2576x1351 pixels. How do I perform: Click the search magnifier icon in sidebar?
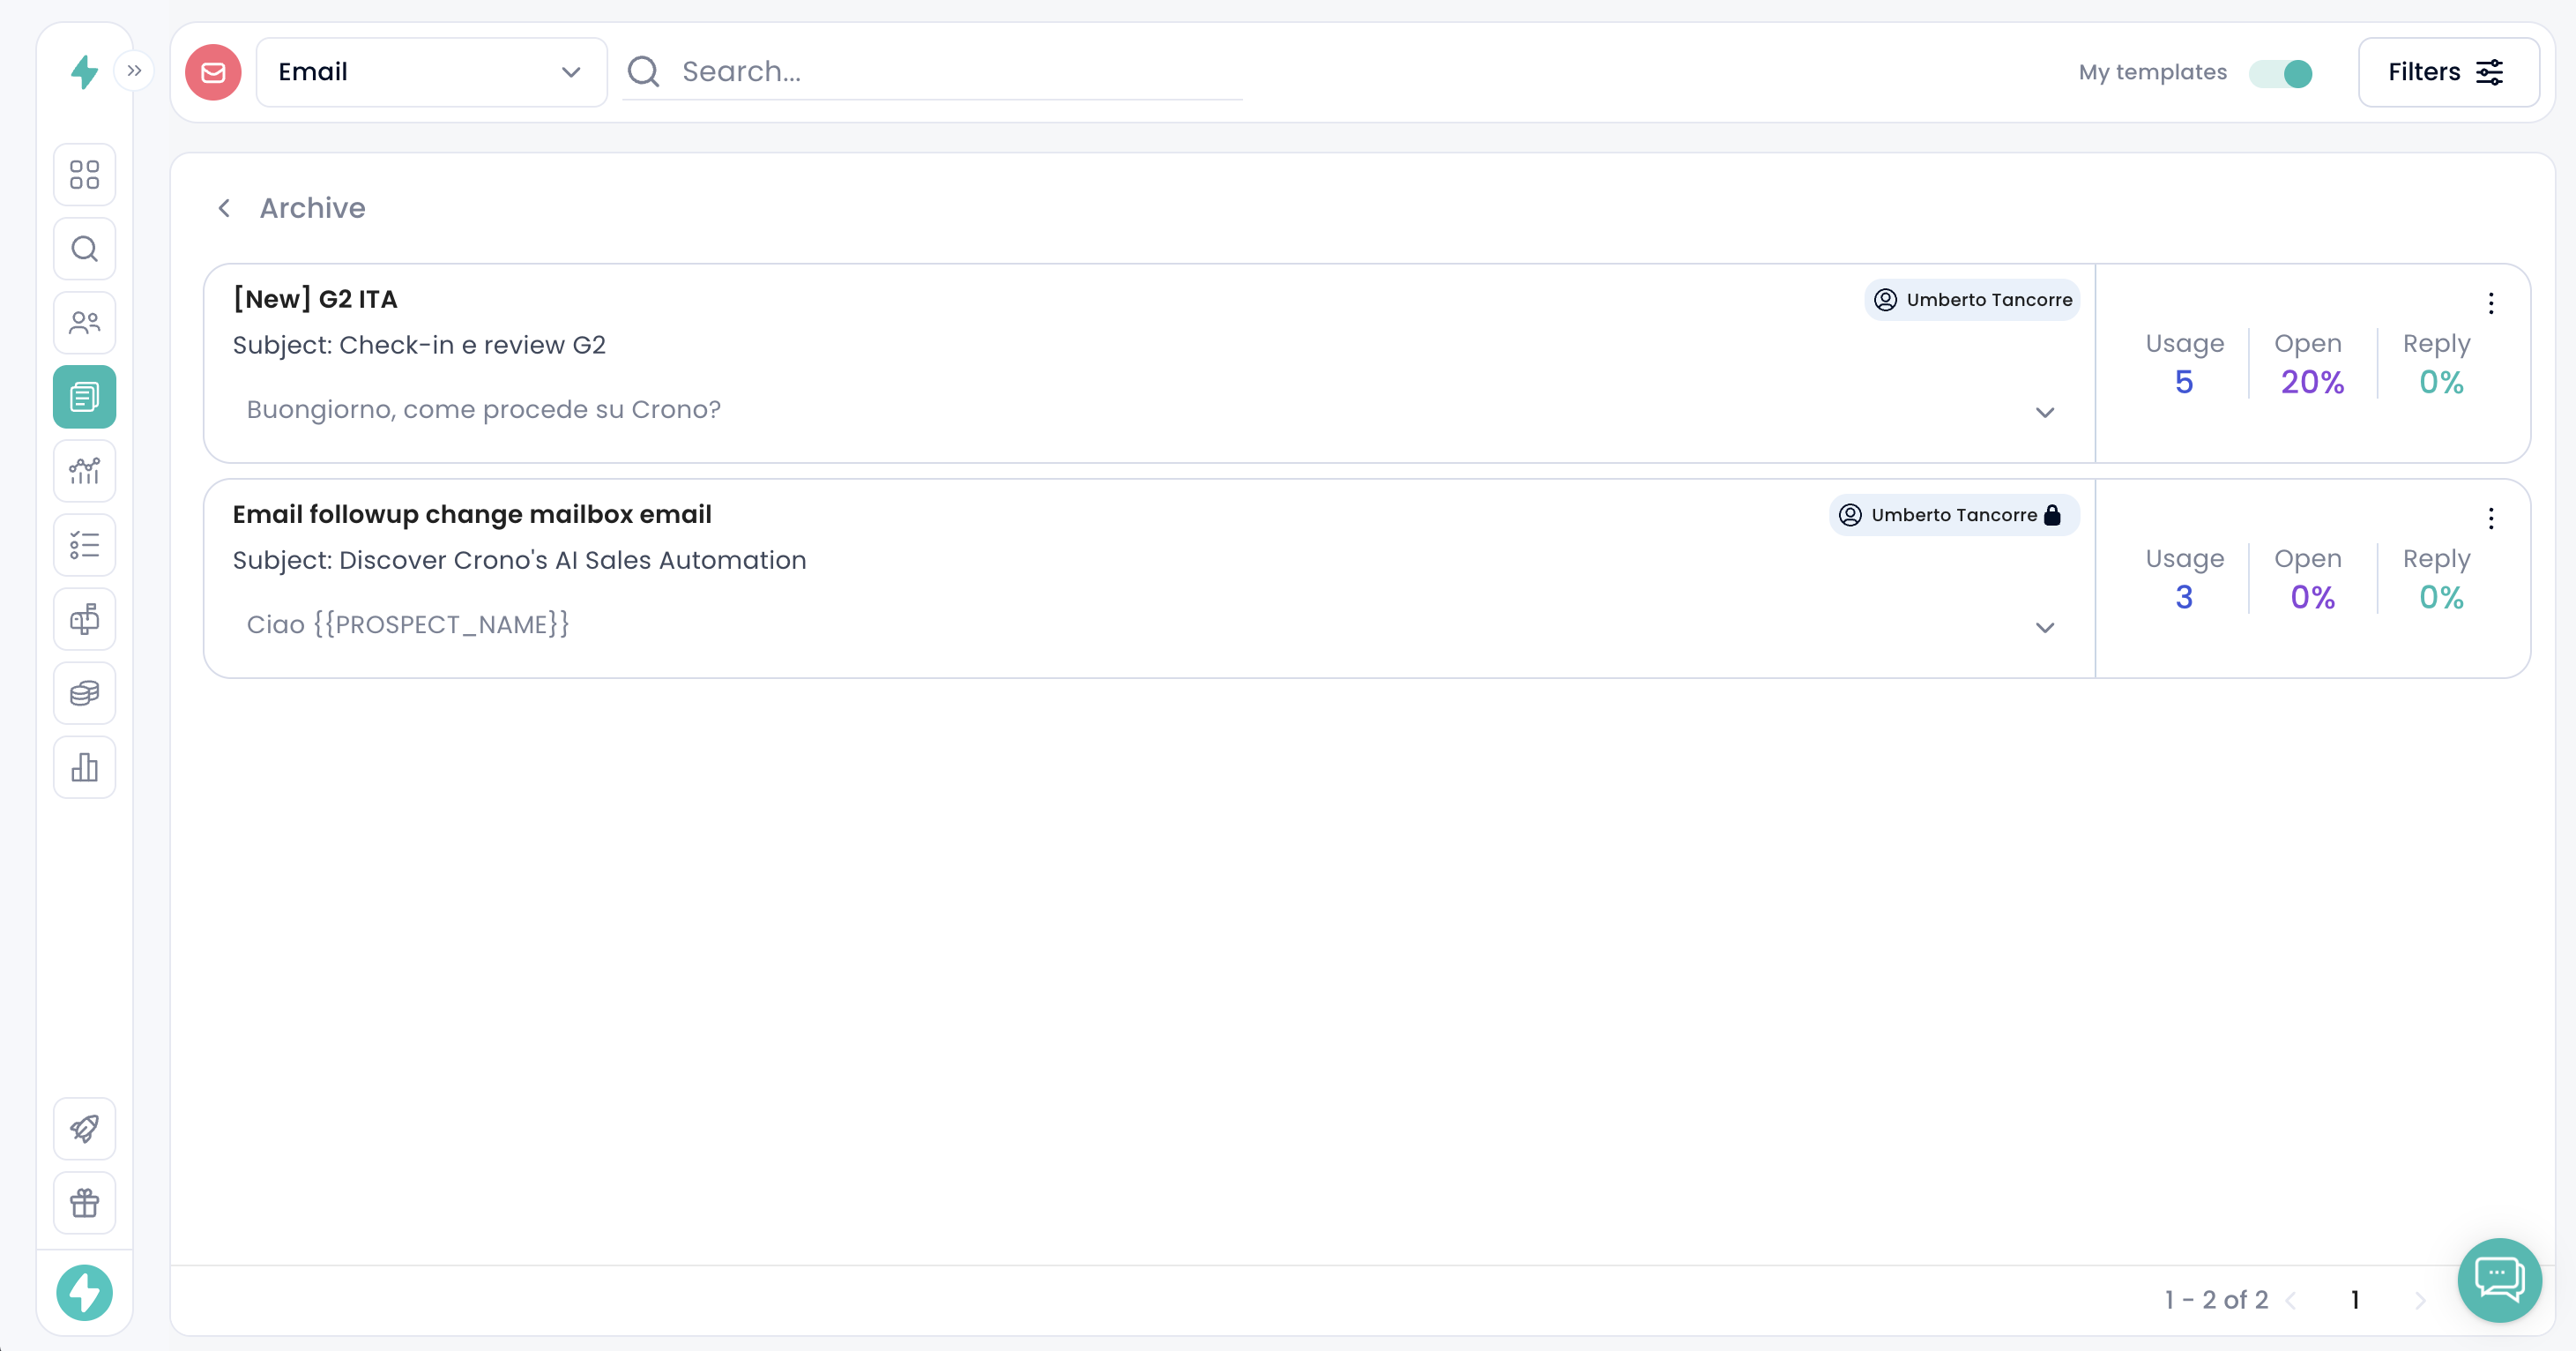(84, 249)
